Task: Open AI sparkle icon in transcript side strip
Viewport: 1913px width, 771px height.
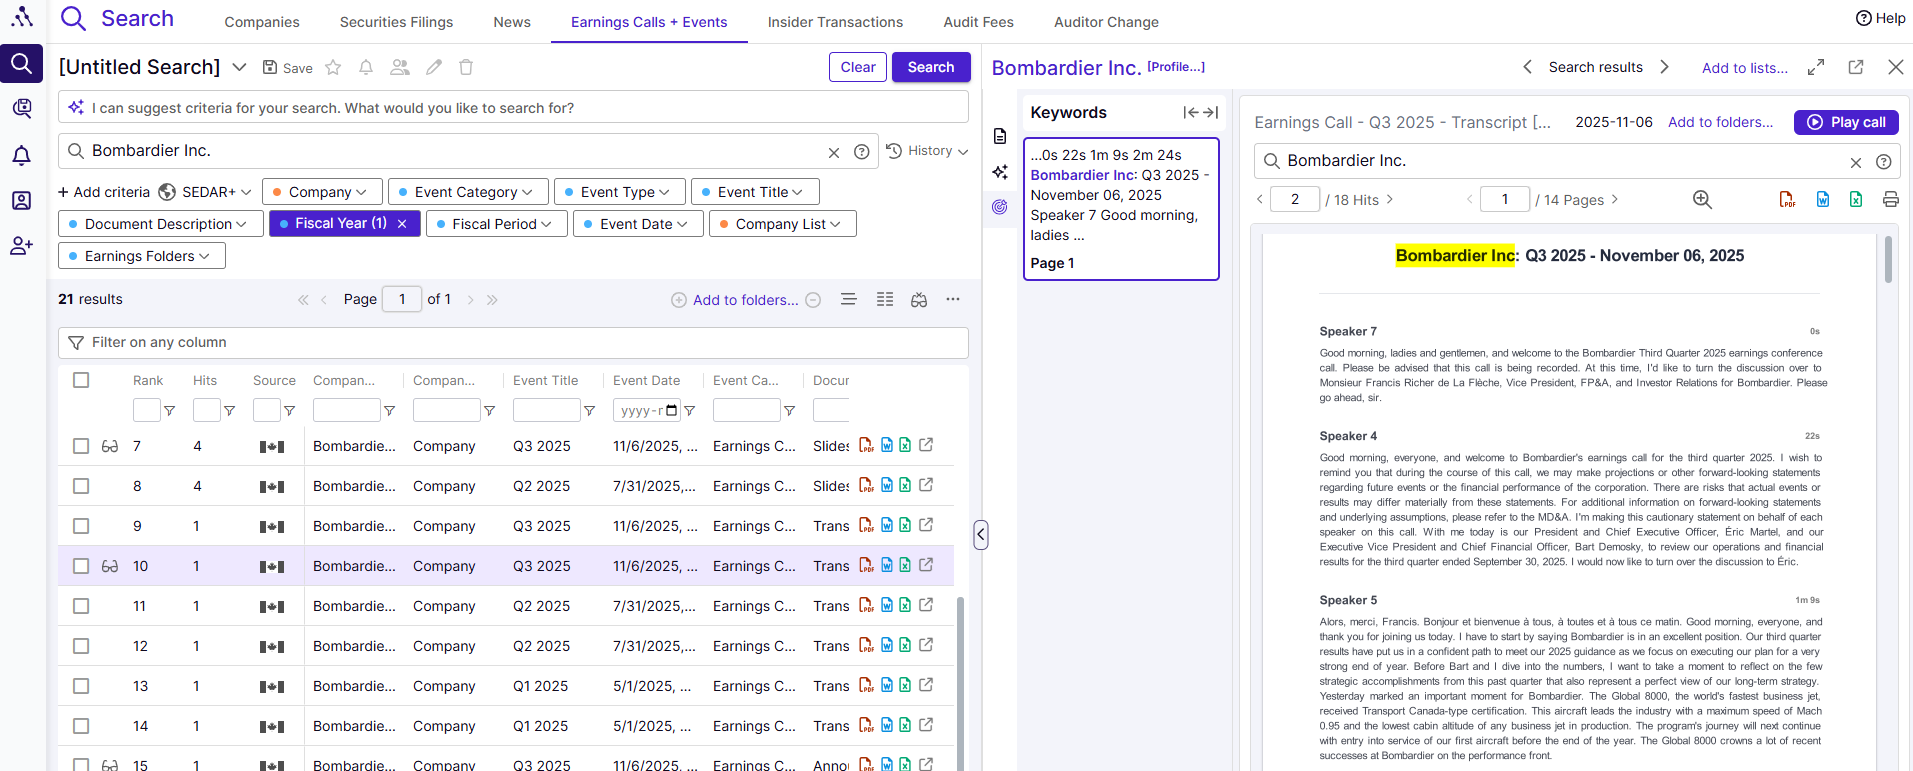Action: [1000, 172]
